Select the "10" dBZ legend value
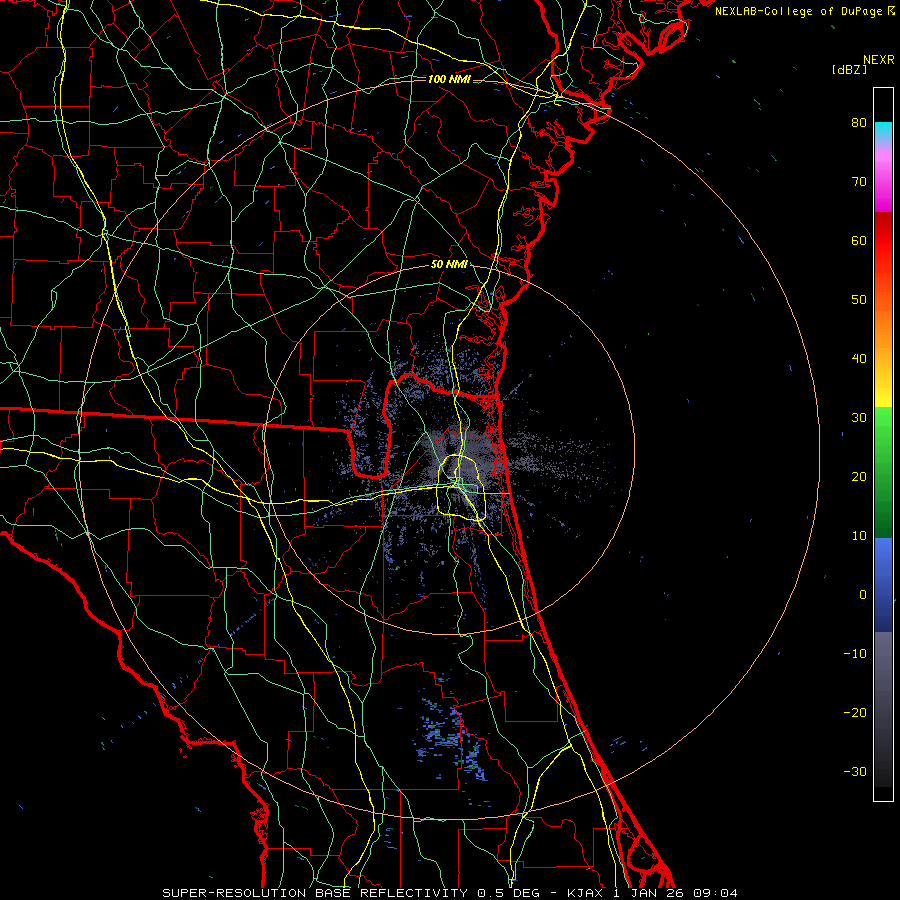Screen dimensions: 900x900 [859, 536]
